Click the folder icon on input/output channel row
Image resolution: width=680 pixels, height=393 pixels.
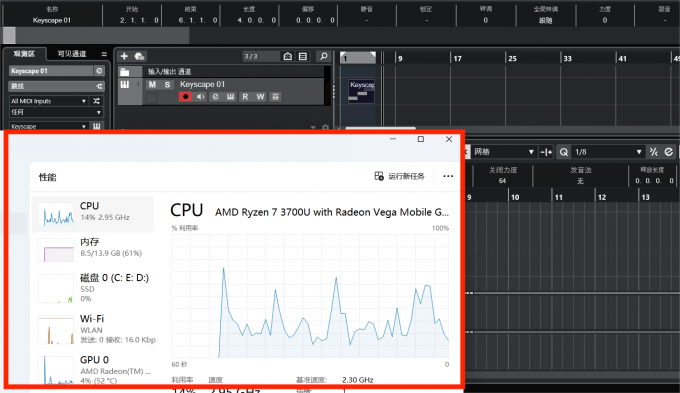click(x=125, y=72)
